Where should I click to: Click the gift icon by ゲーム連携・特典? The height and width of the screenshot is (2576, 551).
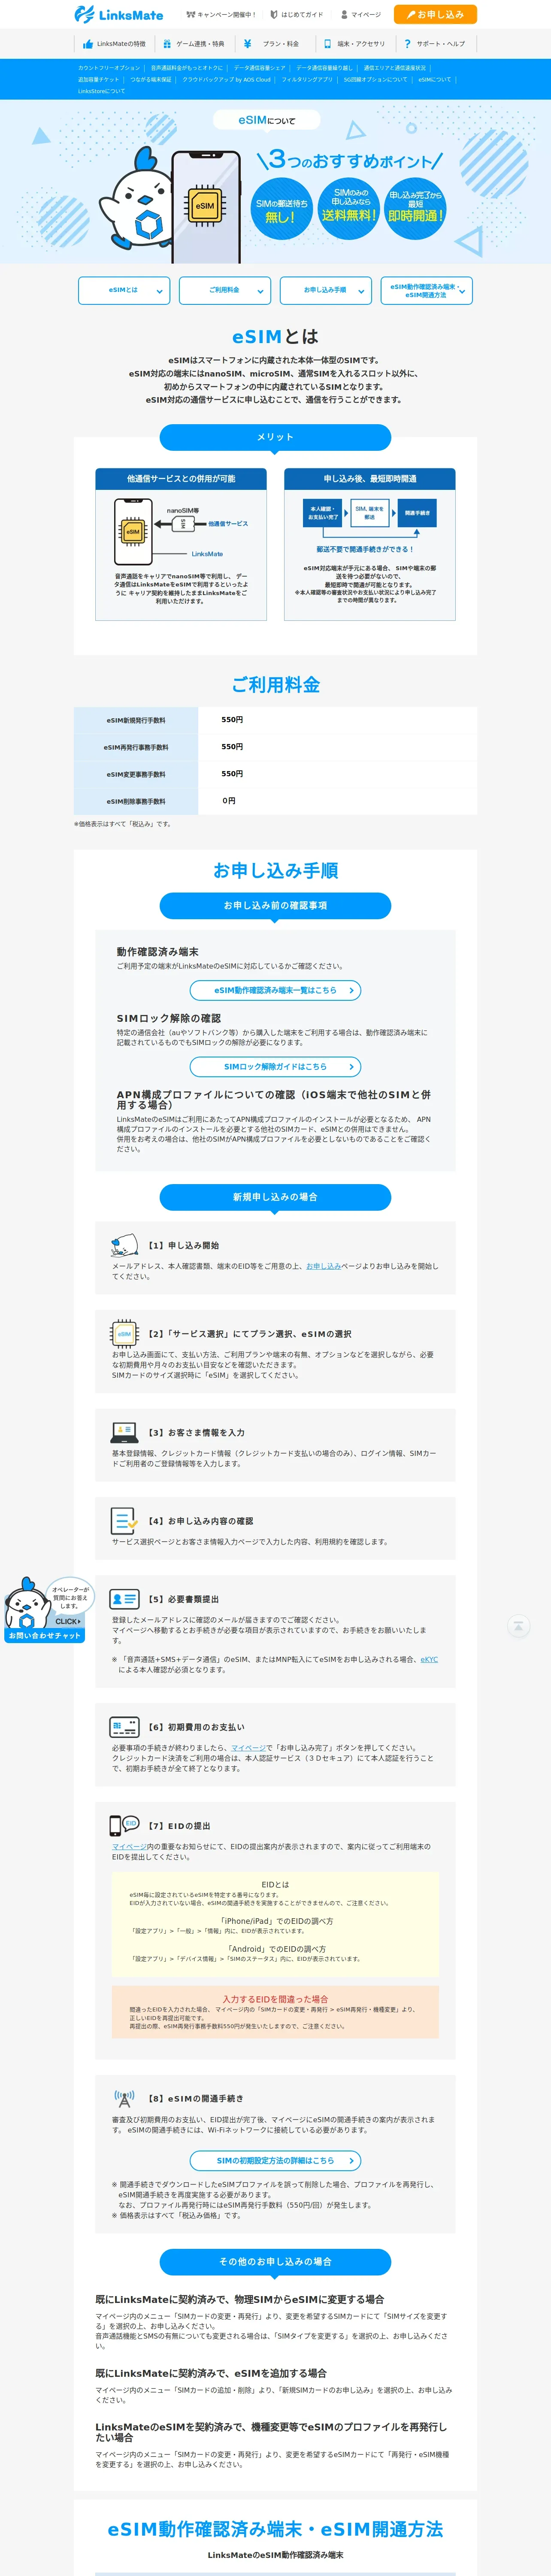(x=167, y=44)
